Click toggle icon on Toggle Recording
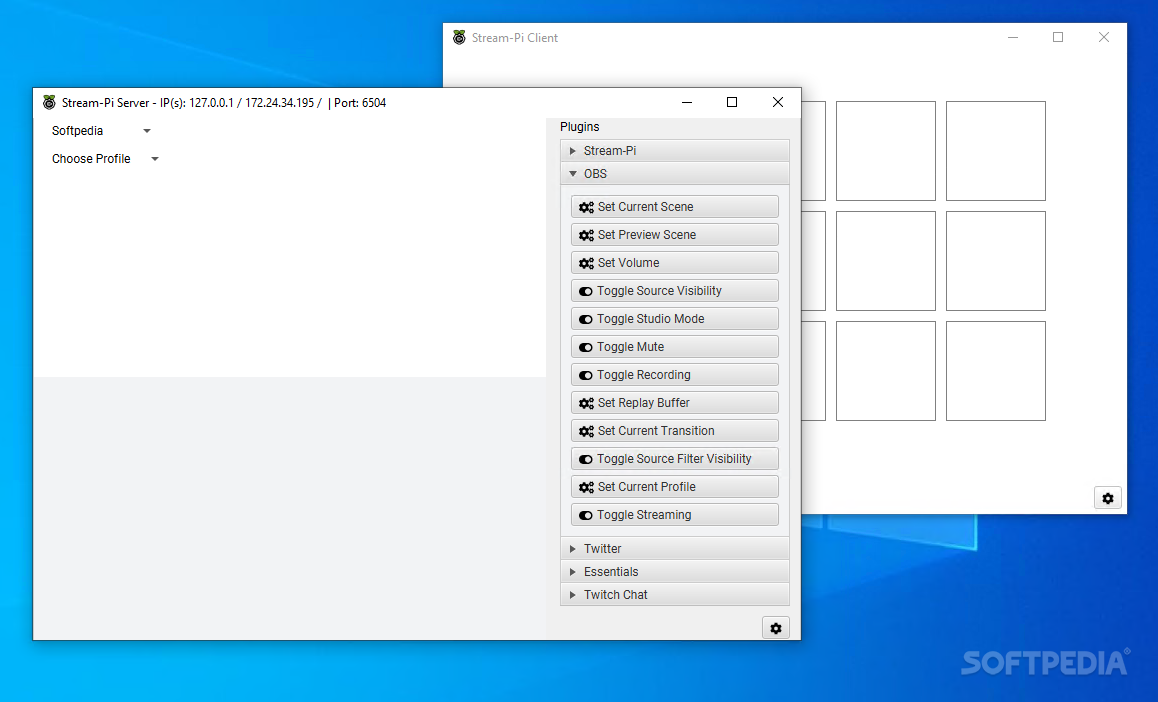 [x=586, y=376]
